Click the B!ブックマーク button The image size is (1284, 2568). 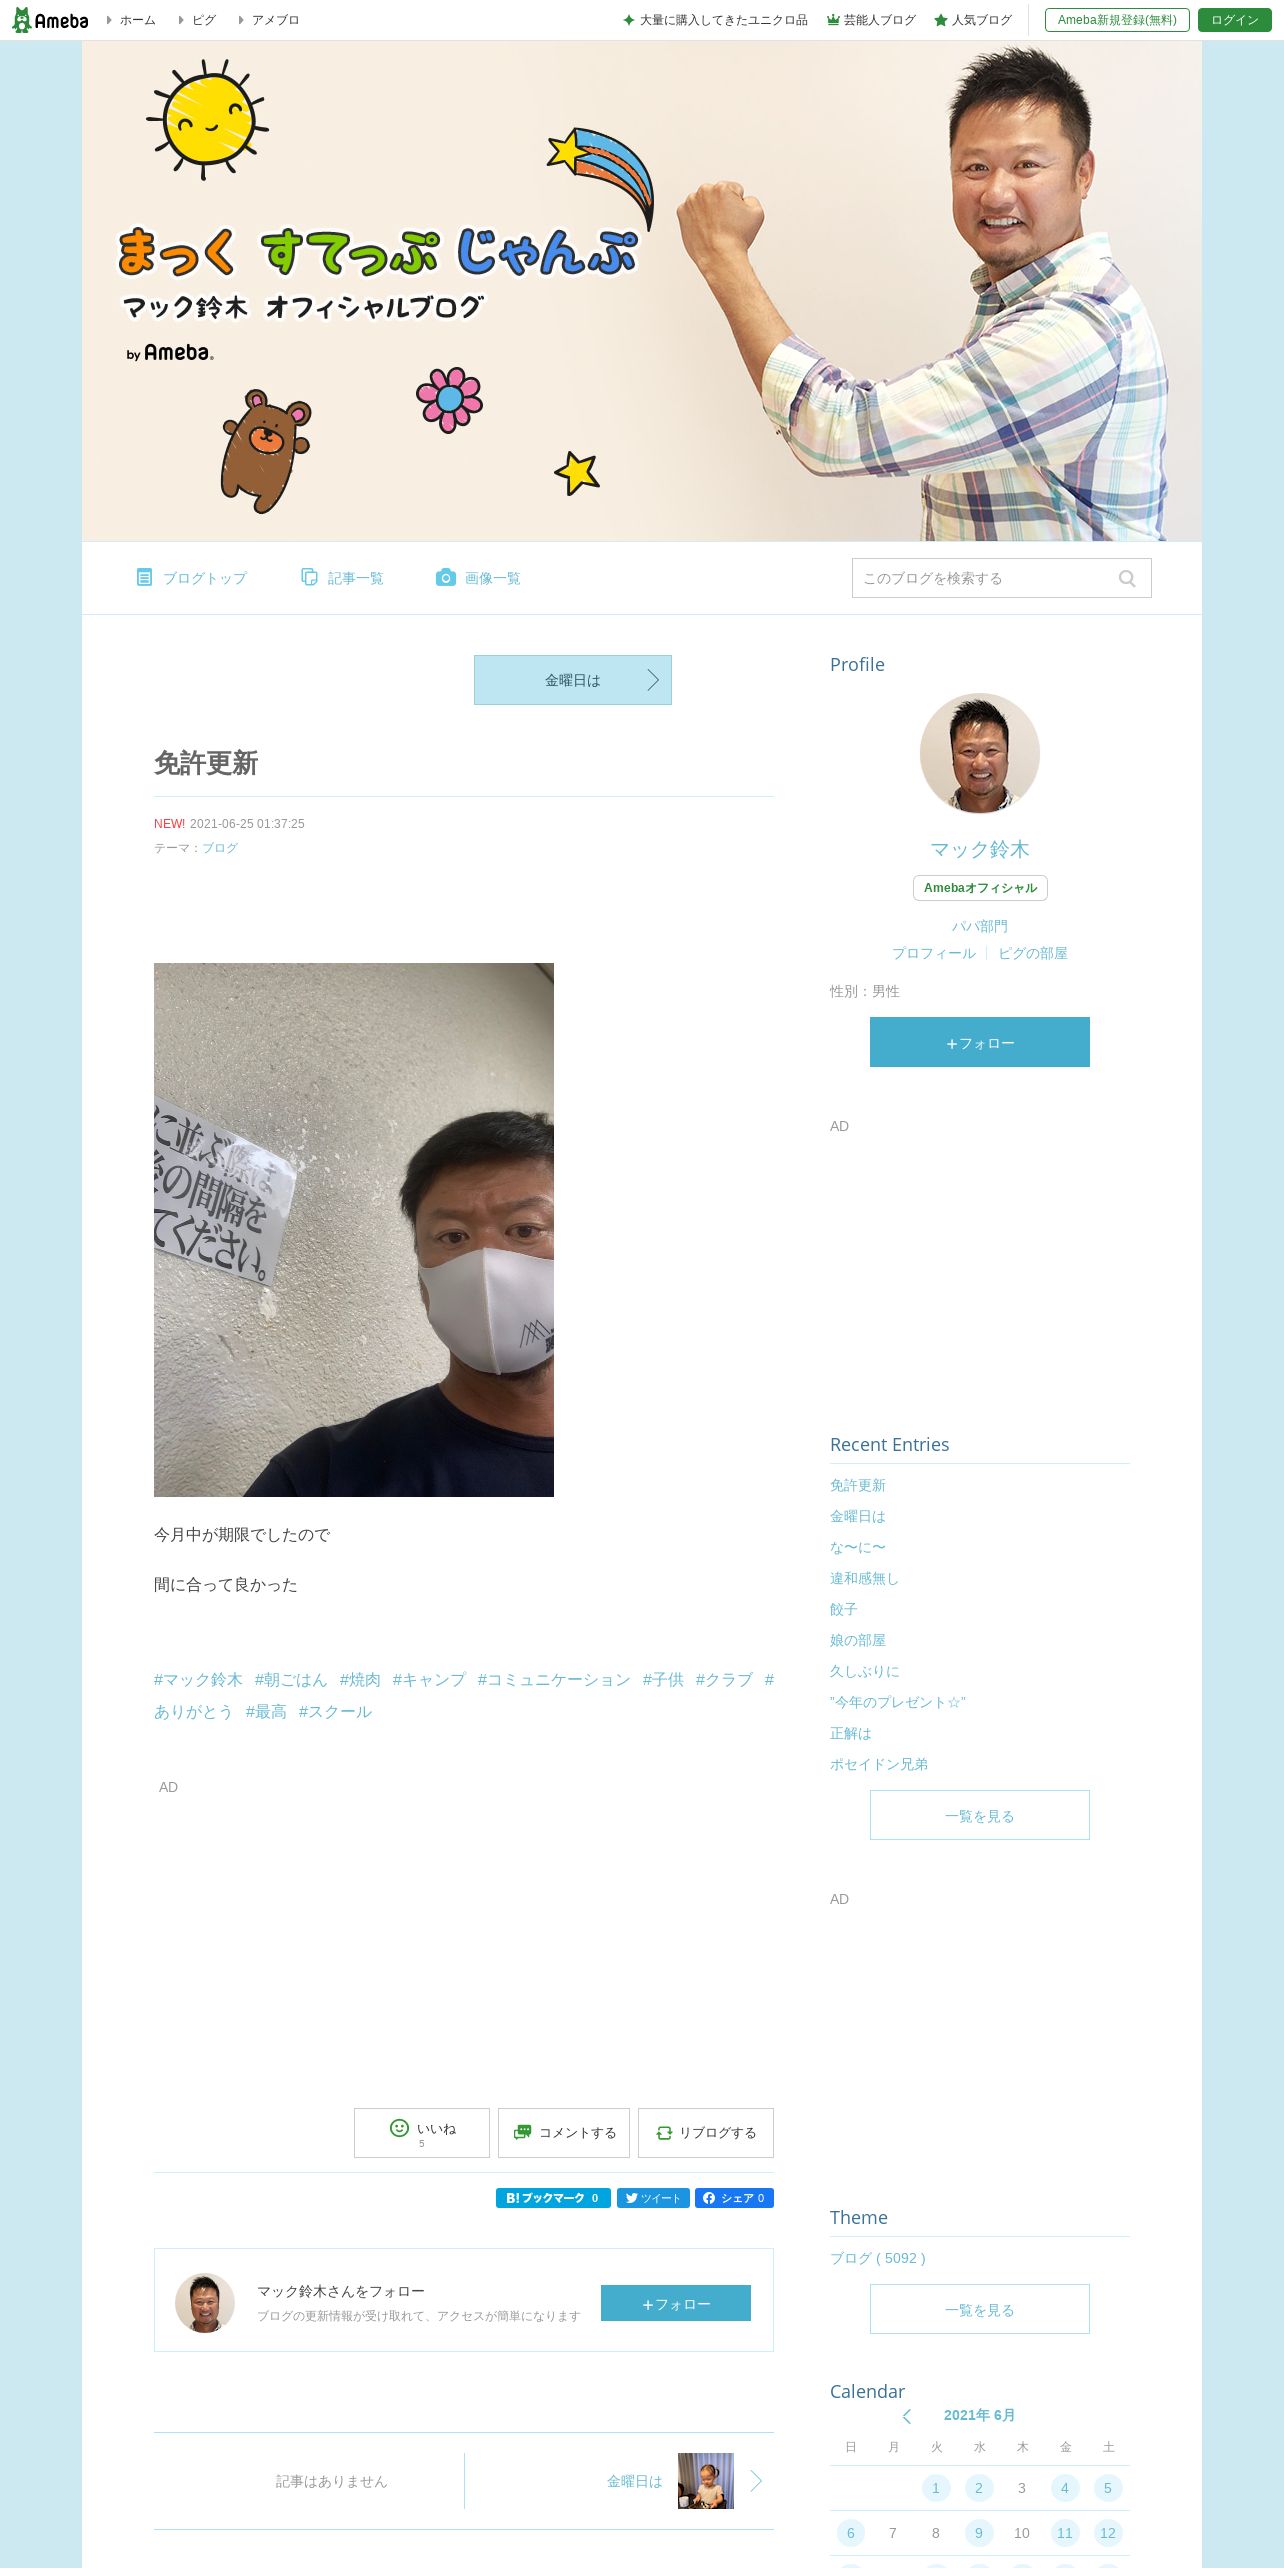pyautogui.click(x=553, y=2198)
